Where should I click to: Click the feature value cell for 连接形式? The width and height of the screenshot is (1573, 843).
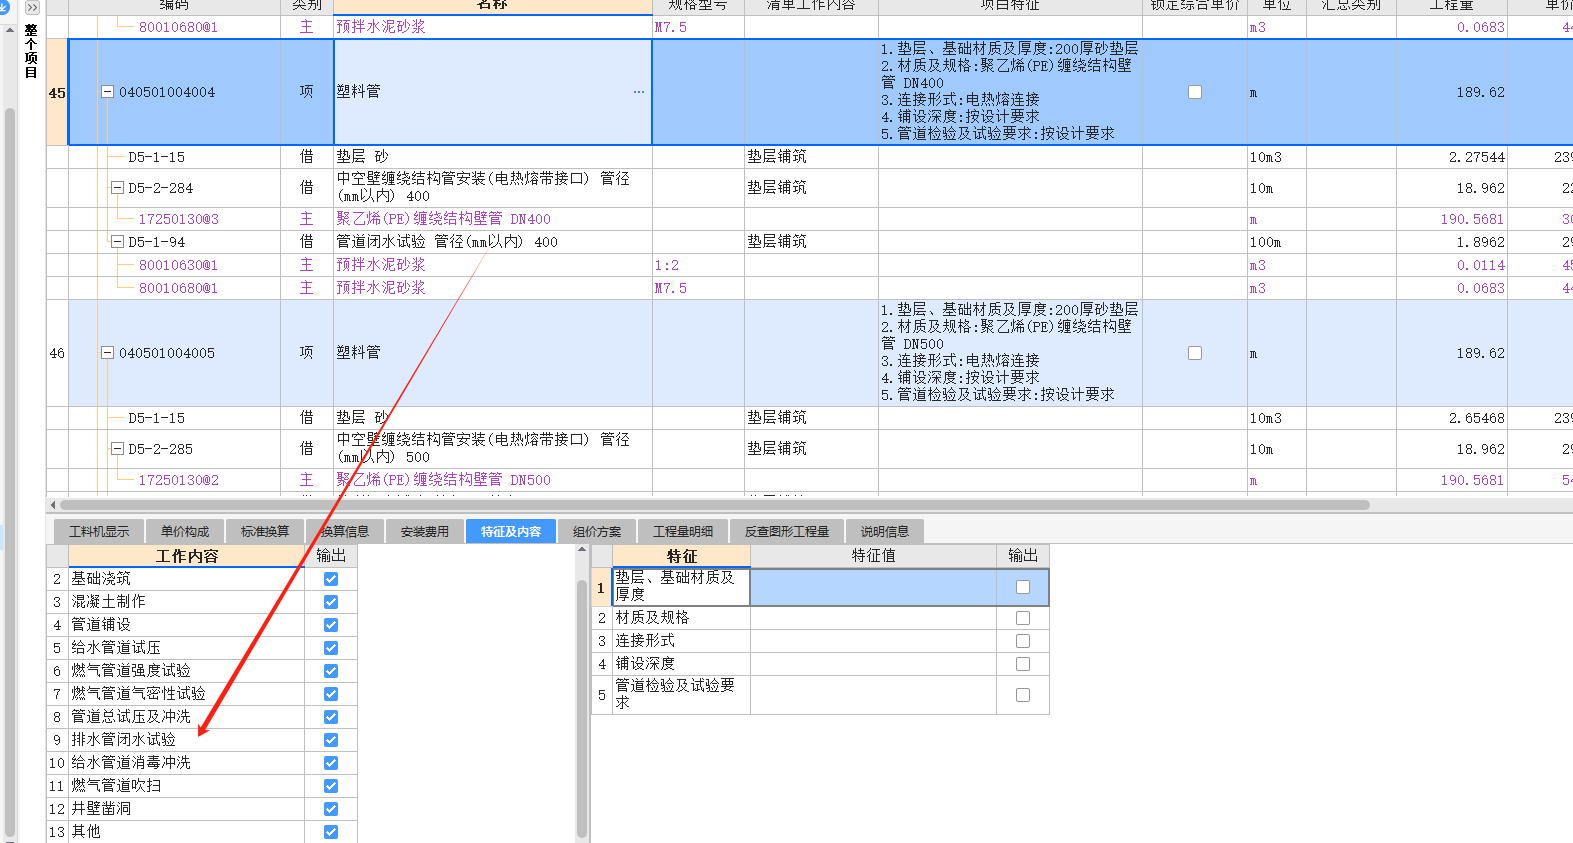[x=873, y=641]
